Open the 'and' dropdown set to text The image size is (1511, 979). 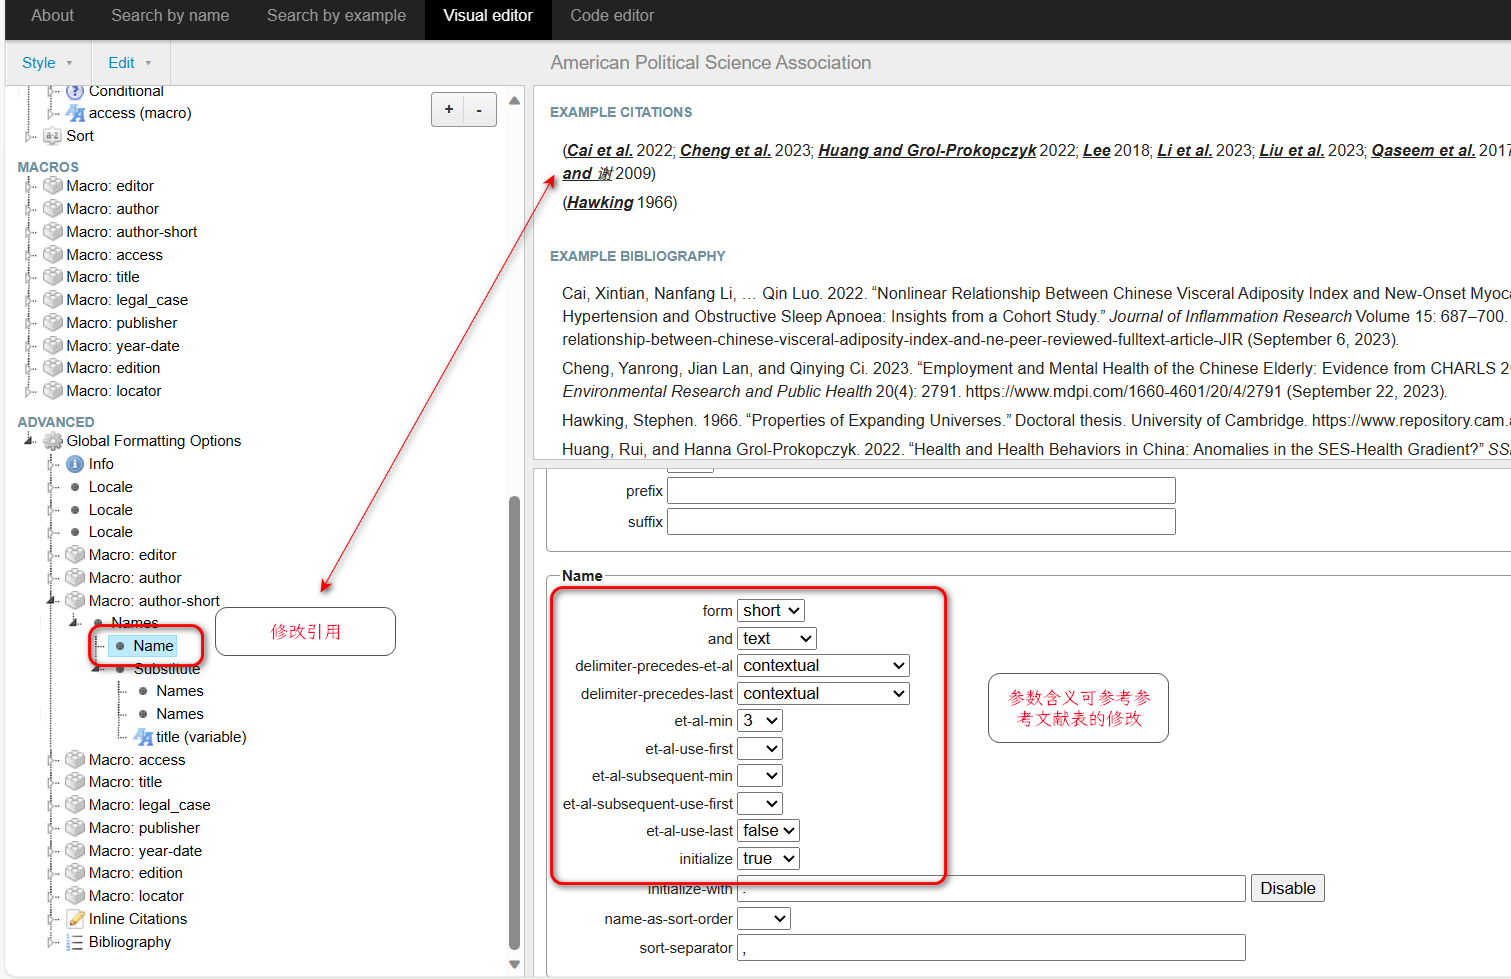[777, 638]
